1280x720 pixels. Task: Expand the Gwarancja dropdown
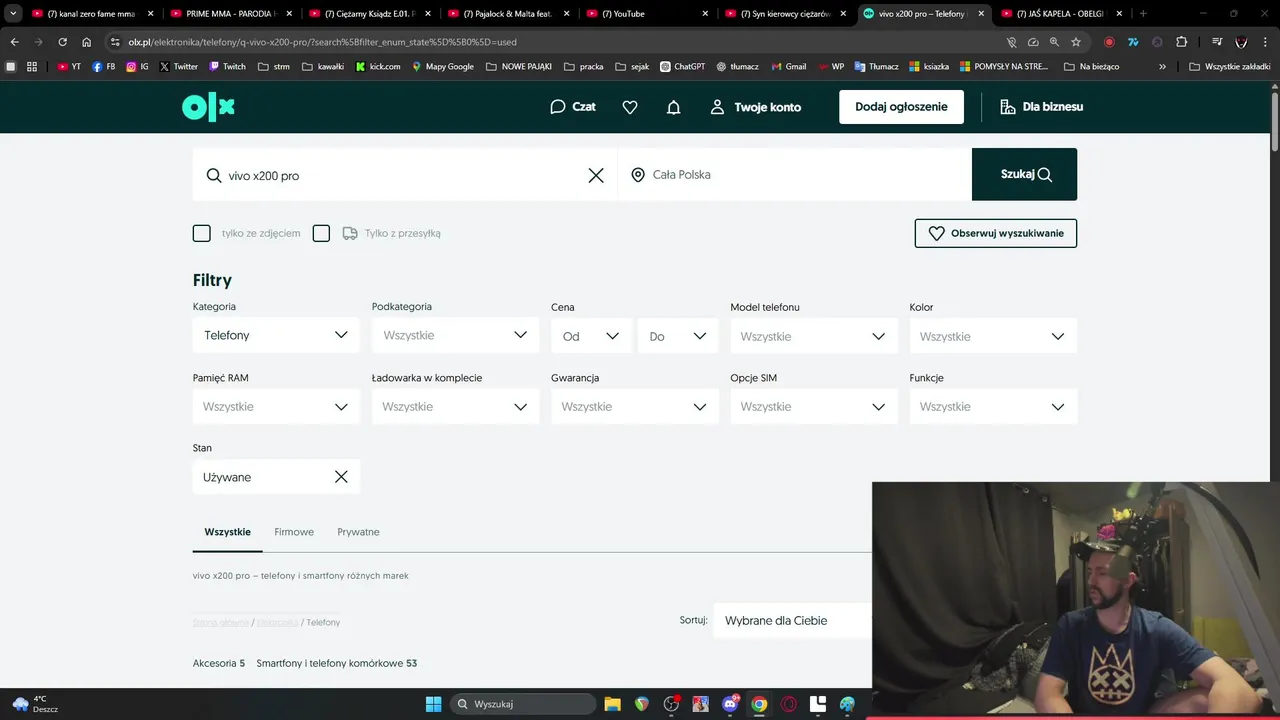[x=635, y=407]
